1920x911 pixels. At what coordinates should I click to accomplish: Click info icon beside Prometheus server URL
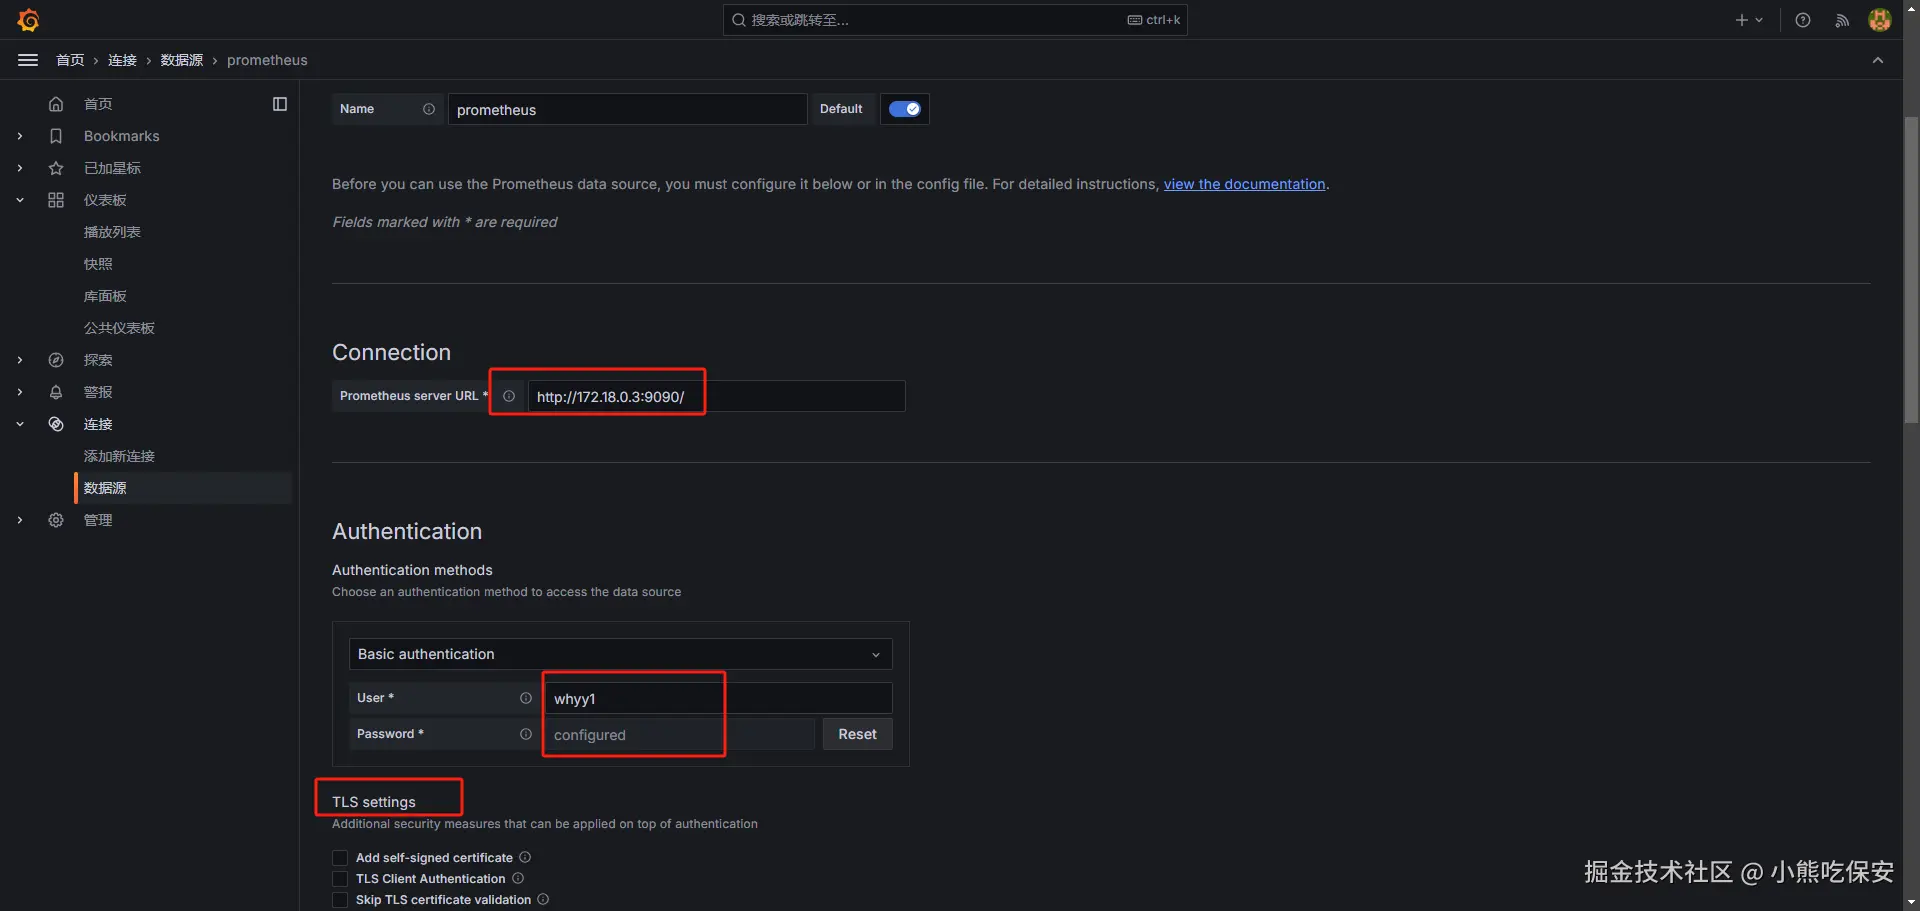click(509, 396)
